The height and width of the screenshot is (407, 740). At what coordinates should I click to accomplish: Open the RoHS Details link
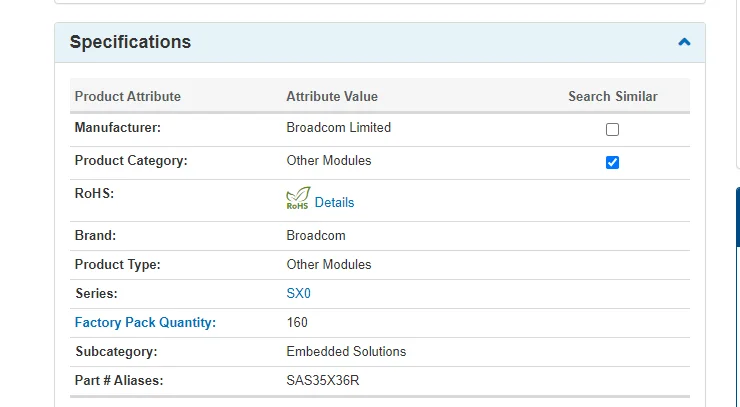tap(334, 202)
